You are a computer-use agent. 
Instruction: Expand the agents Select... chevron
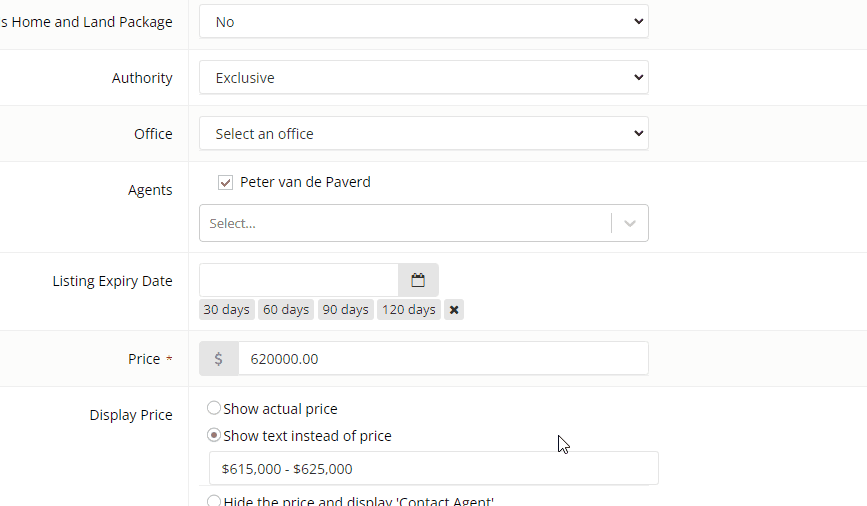pos(630,224)
